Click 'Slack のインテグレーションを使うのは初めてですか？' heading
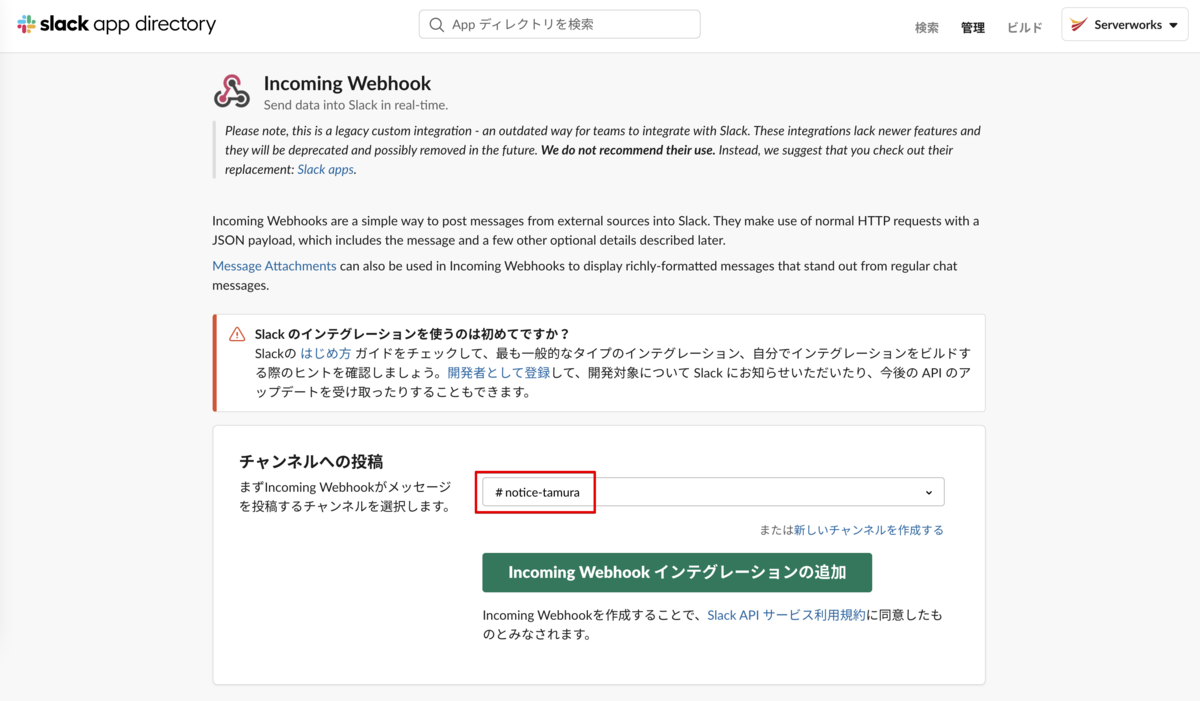This screenshot has height=701, width=1200. 412,334
